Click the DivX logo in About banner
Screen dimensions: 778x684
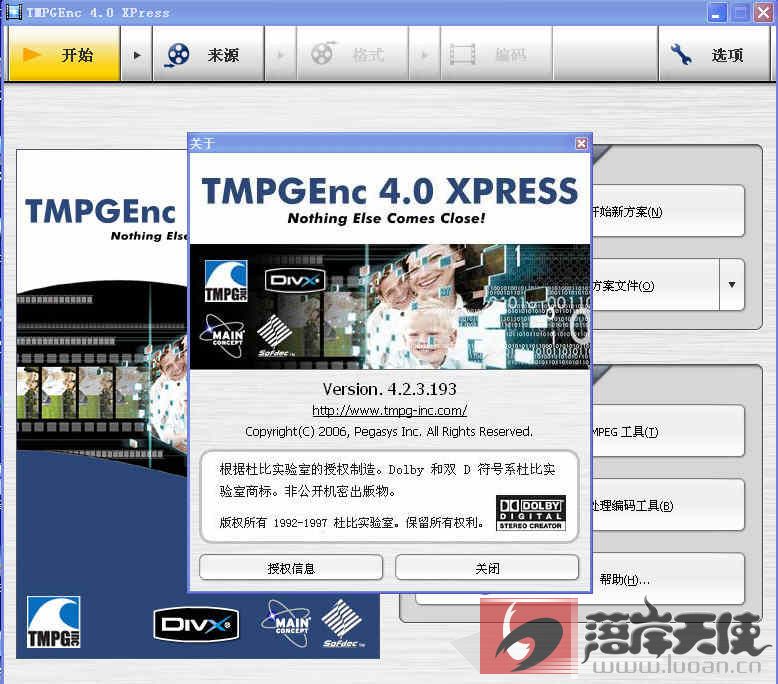(295, 280)
